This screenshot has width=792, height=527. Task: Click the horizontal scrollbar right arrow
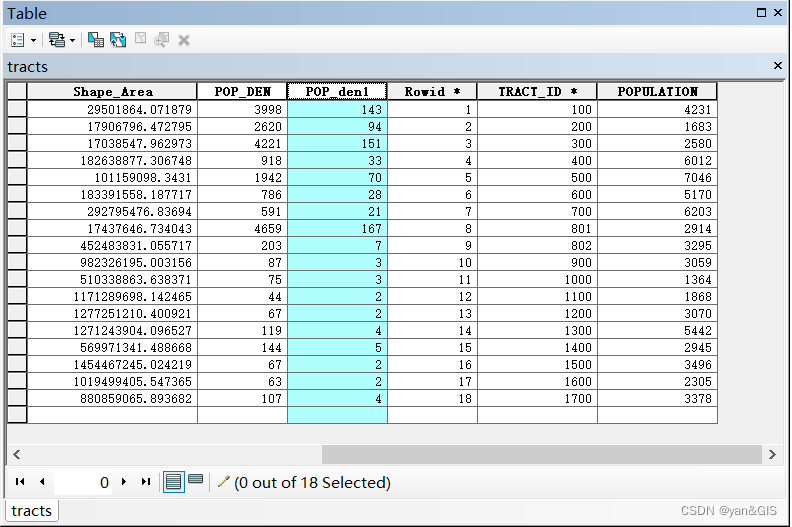(772, 454)
